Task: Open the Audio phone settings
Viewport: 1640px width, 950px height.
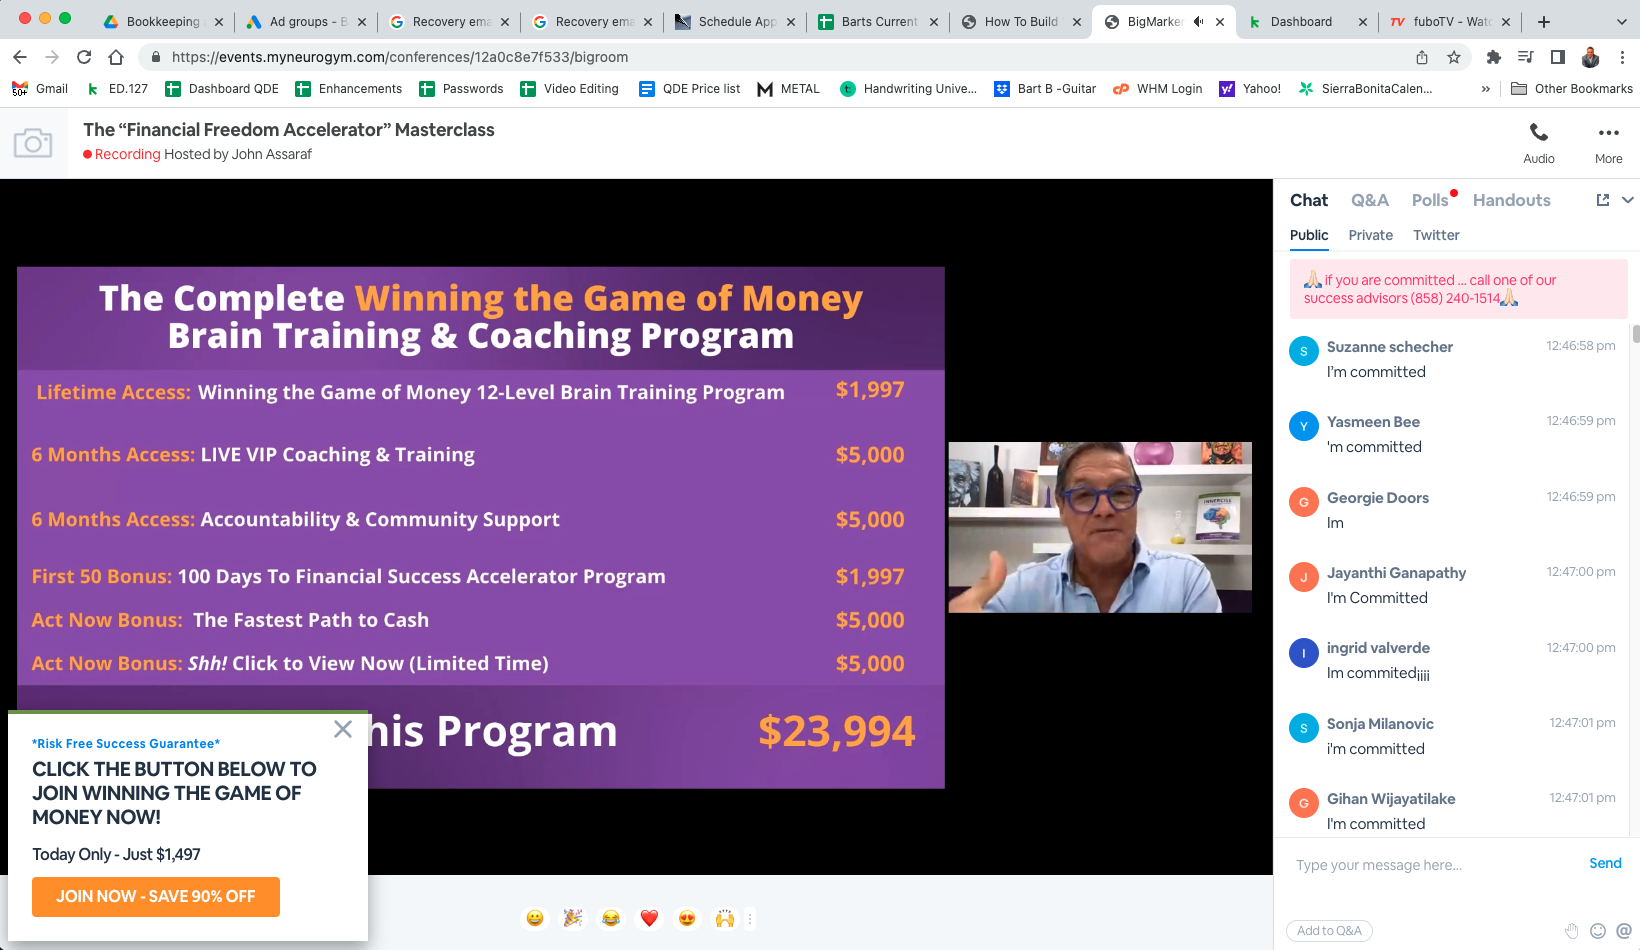Action: [1538, 143]
